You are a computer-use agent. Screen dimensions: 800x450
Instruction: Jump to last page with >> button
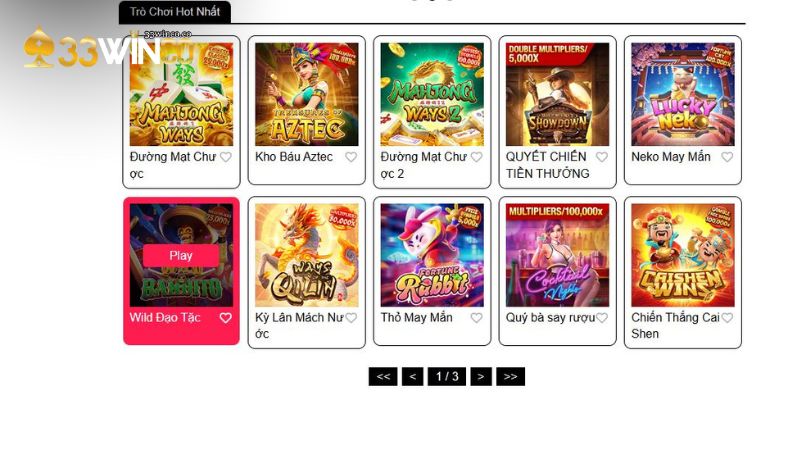click(x=510, y=377)
